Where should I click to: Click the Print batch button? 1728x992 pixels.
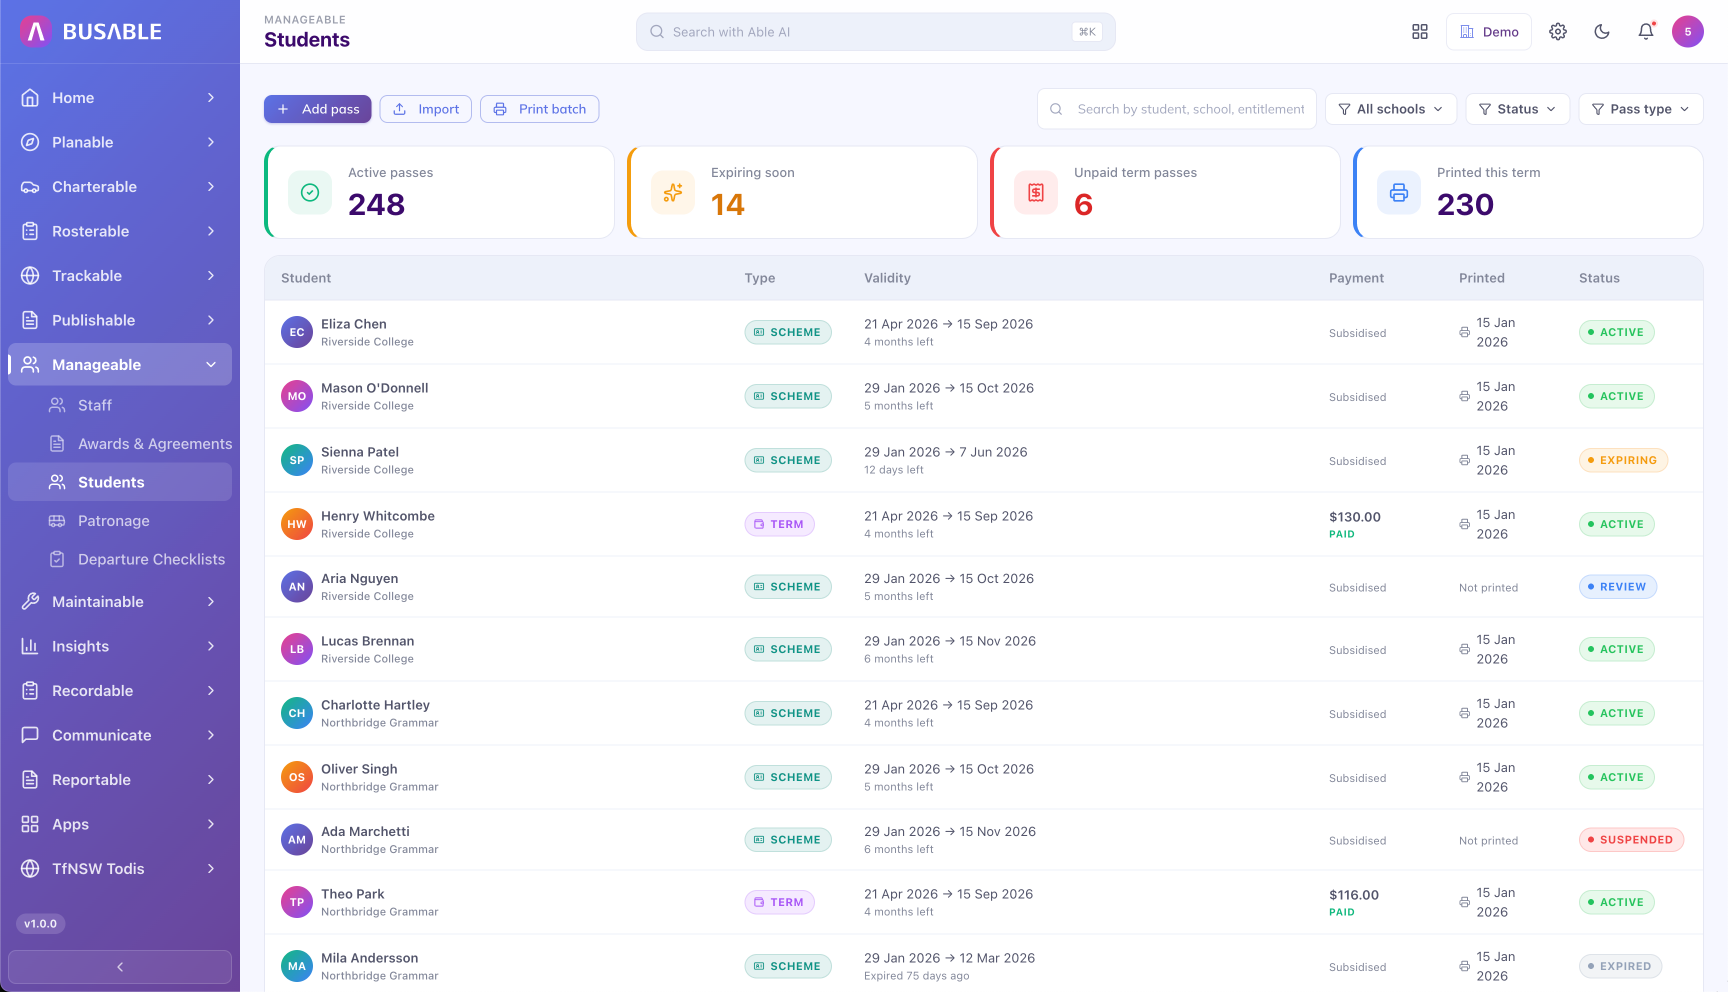(x=540, y=109)
